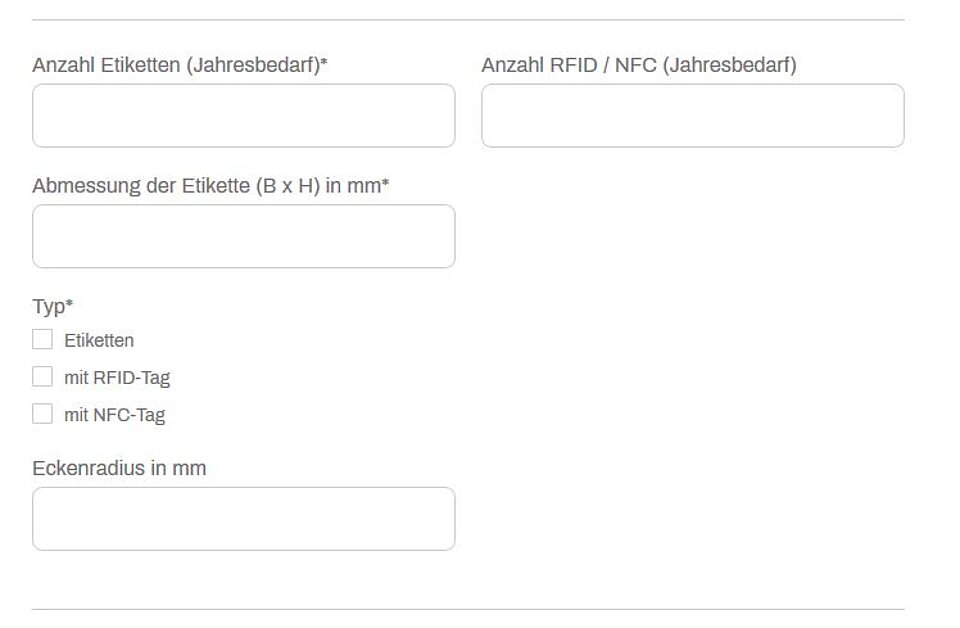Click the Anzahl RFID / NFC (Jahresbedarf) label

pos(639,66)
